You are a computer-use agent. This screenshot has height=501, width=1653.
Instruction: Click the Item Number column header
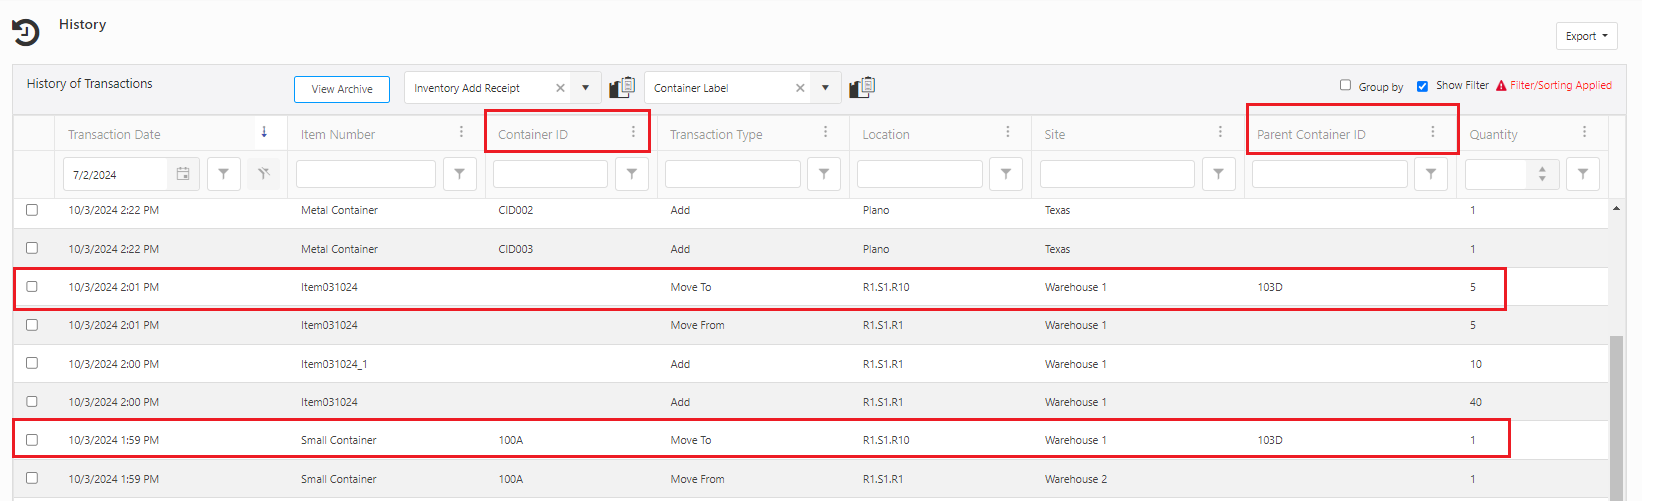click(x=338, y=134)
